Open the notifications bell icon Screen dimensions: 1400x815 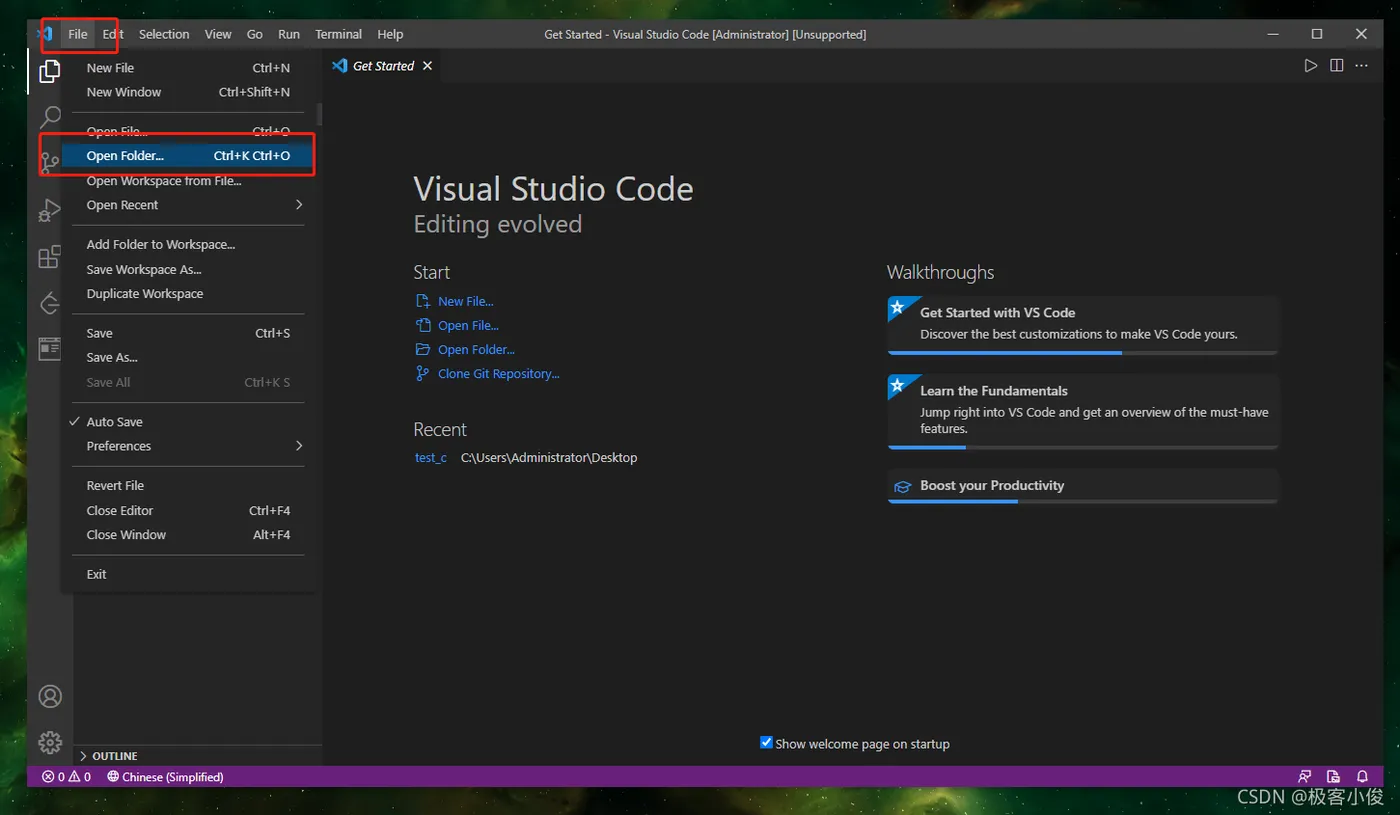point(1362,777)
